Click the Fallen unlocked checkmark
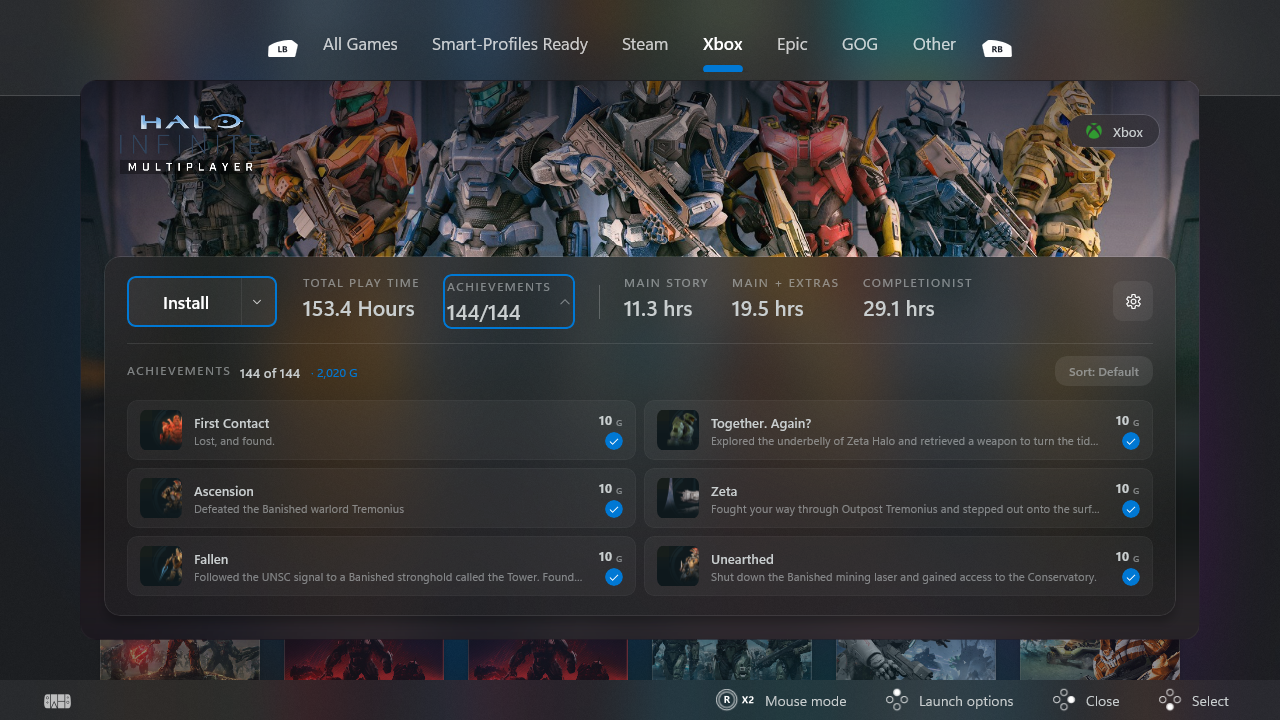 pos(614,577)
